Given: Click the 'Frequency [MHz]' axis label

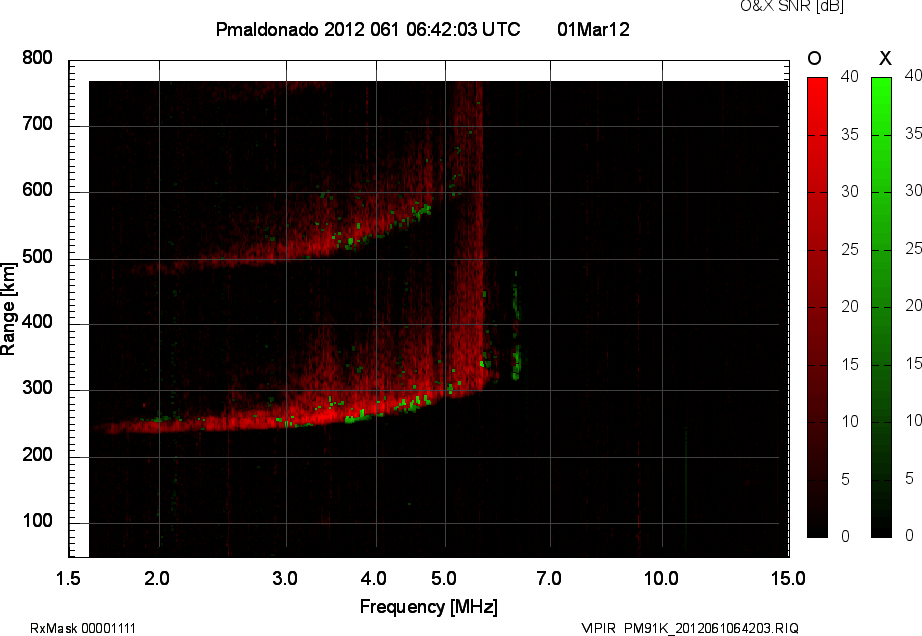Looking at the screenshot, I should click(x=428, y=607).
